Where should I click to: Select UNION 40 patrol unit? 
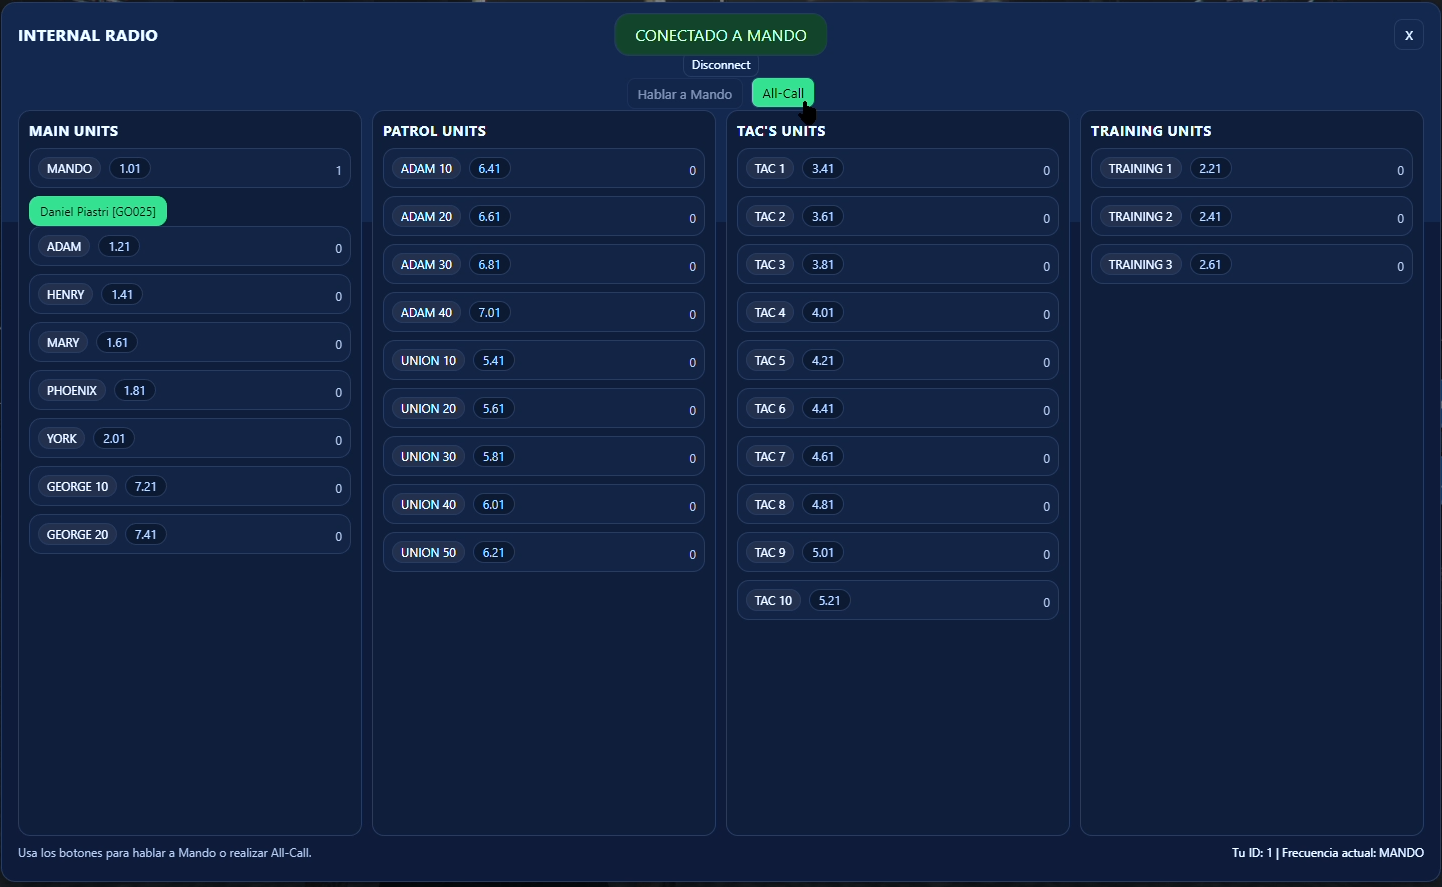click(x=544, y=505)
